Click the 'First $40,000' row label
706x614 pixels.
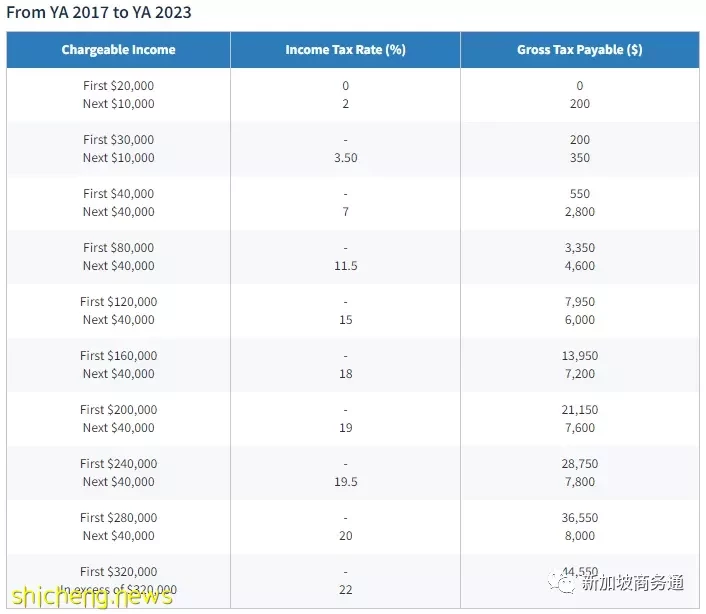118,194
